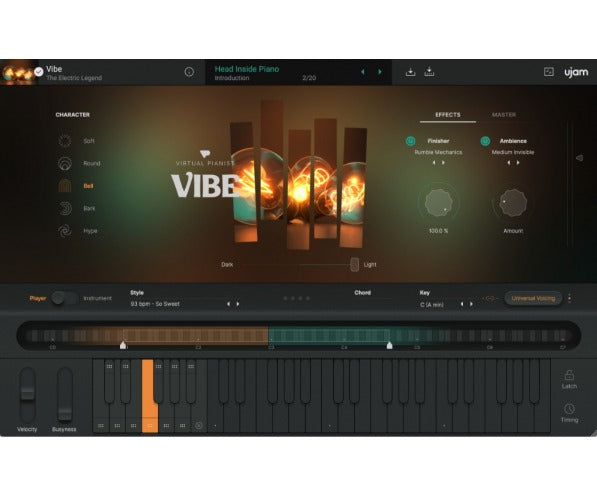Open the Head Inside Piano preset menu
Screen dimensions: 597x497
[x=247, y=69]
